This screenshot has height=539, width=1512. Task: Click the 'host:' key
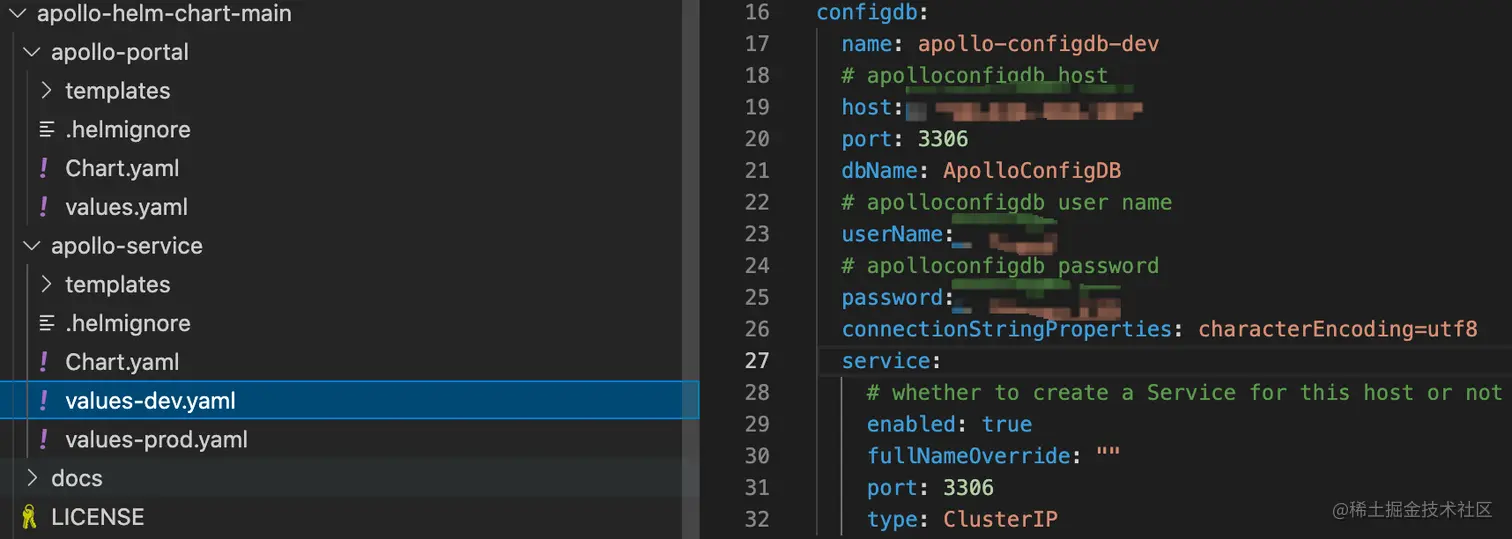(x=873, y=107)
